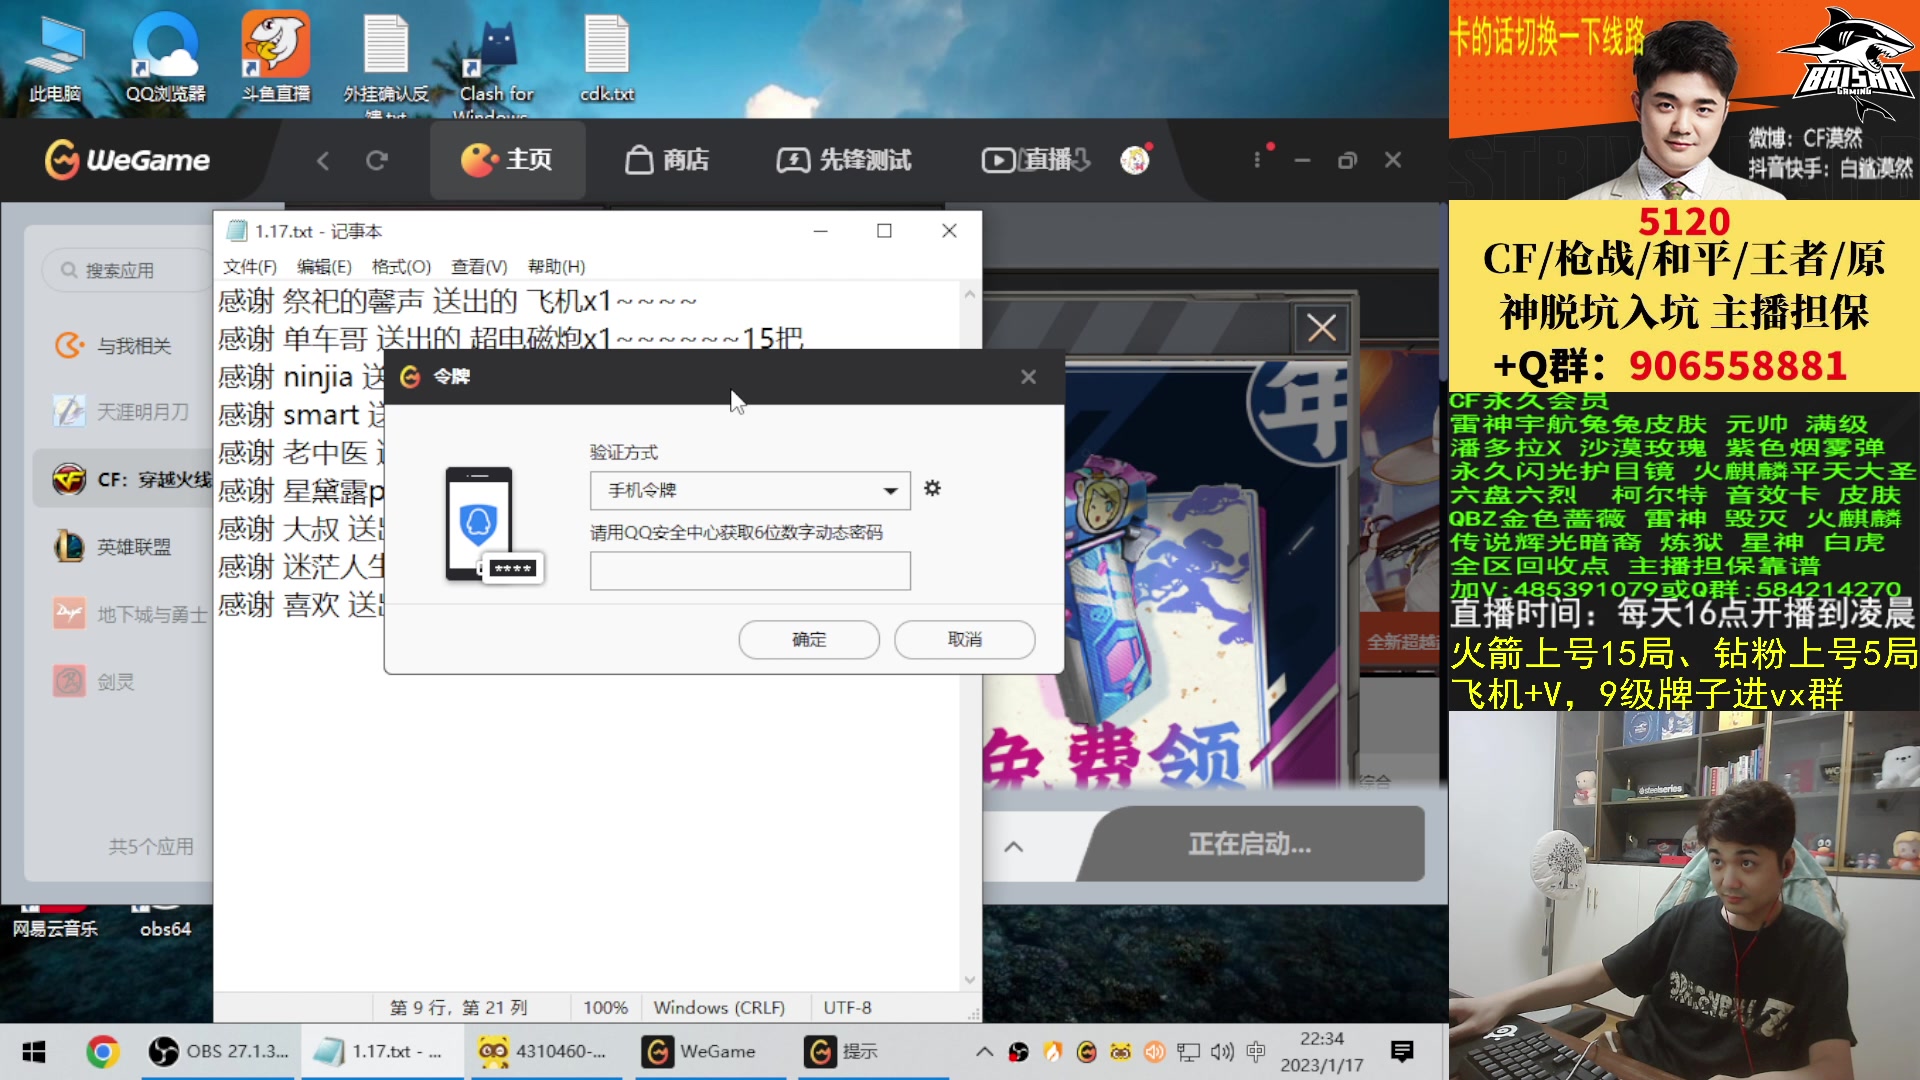The image size is (1920, 1080).
Task: Refresh the WeGame page
Action: pos(376,160)
